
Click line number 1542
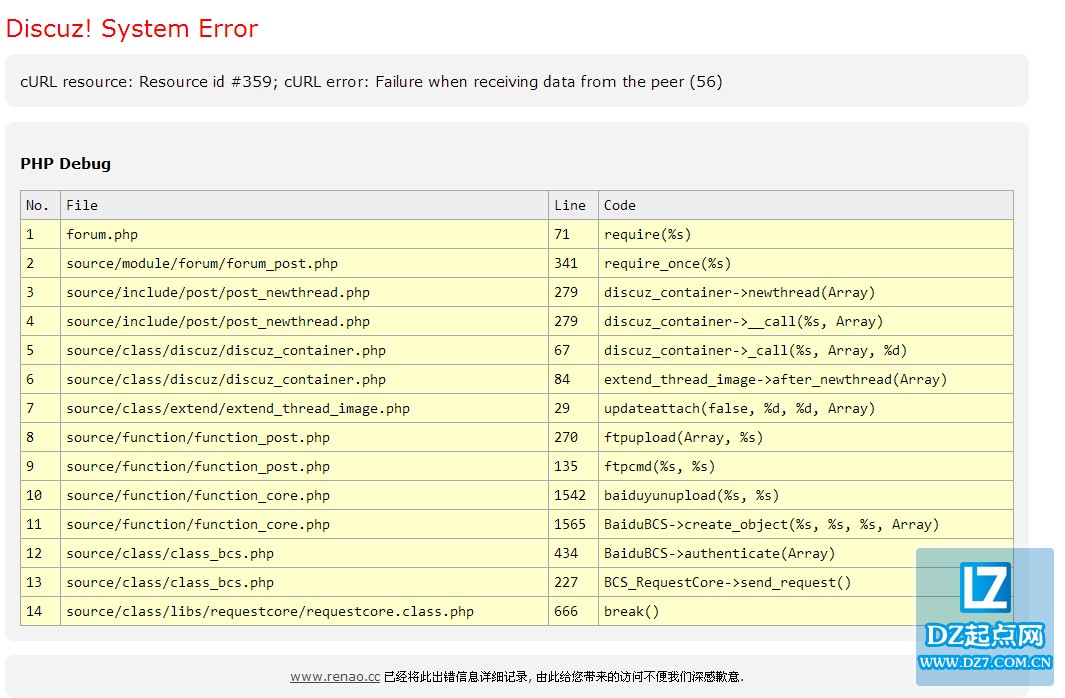pyautogui.click(x=570, y=496)
